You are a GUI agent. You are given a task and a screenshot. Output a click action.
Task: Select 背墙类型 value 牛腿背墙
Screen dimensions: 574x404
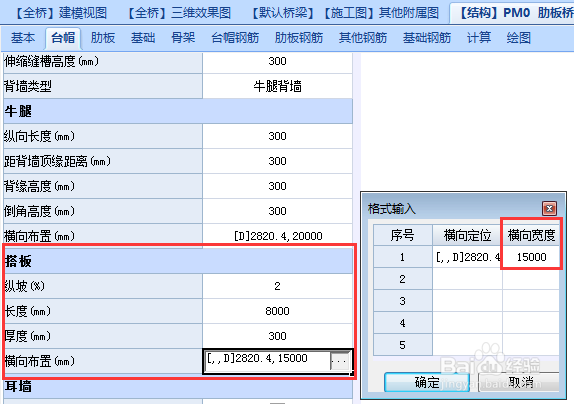[277, 86]
